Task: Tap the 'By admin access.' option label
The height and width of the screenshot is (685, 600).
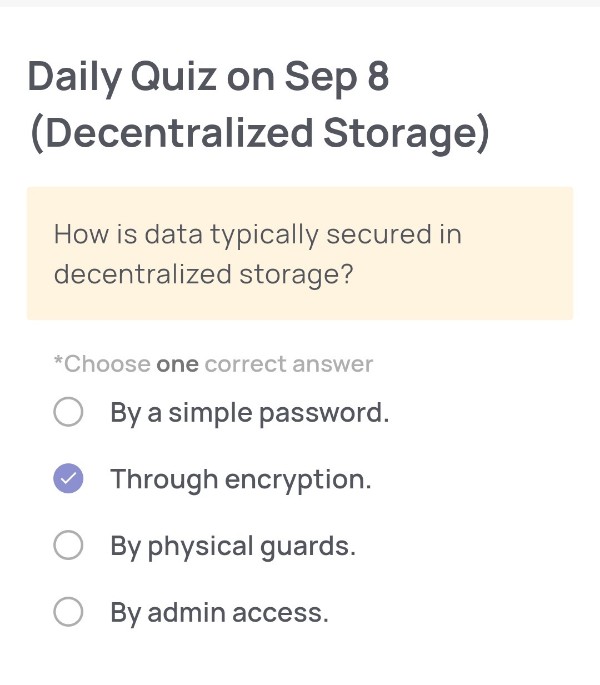Action: point(219,612)
